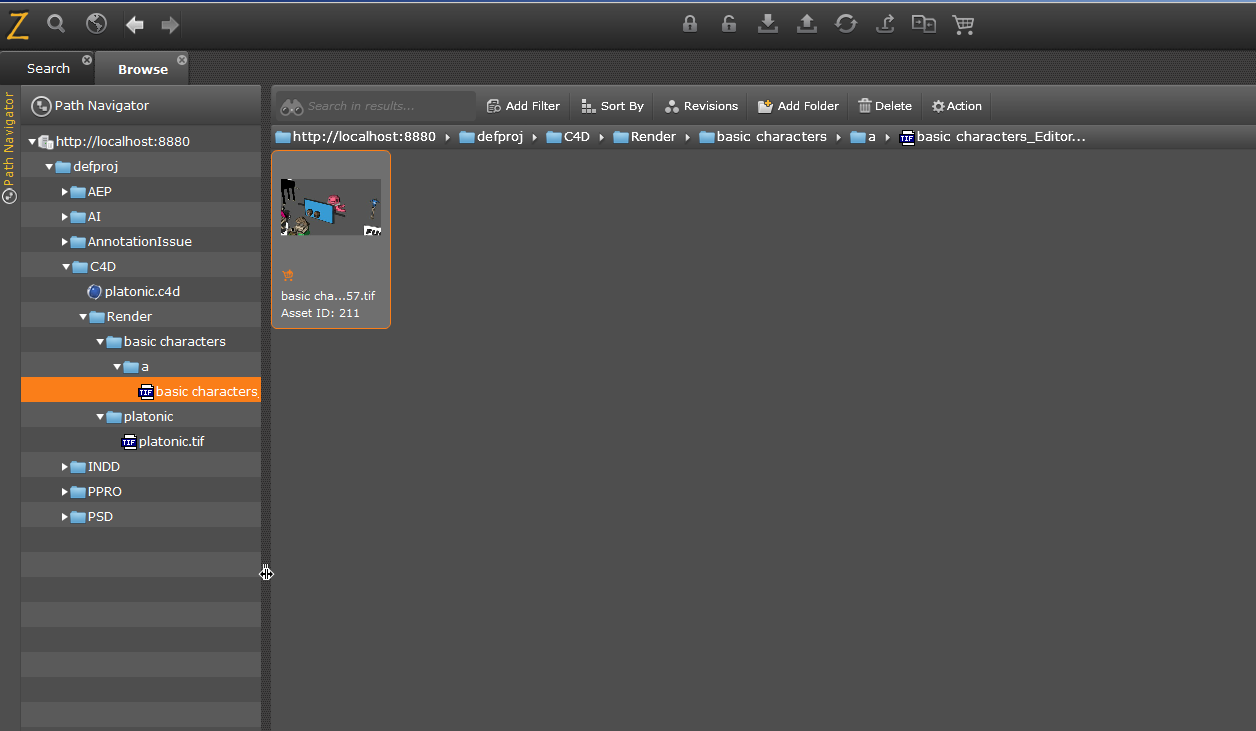The width and height of the screenshot is (1256, 731).
Task: Click the orange cart icon on asset card
Action: [x=288, y=276]
